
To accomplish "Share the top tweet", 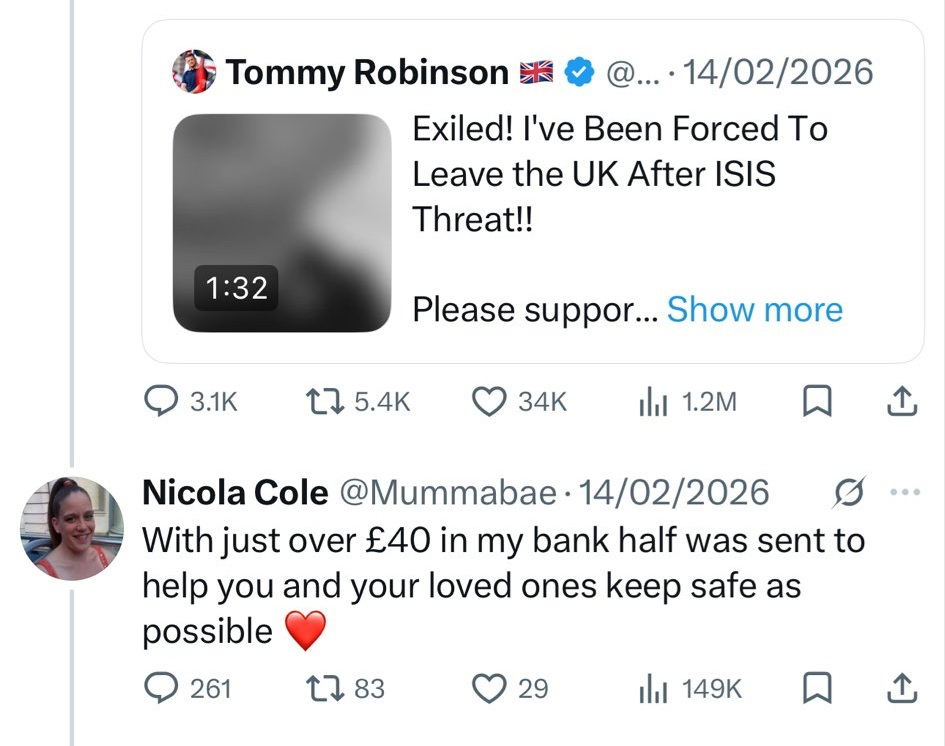I will (x=901, y=402).
